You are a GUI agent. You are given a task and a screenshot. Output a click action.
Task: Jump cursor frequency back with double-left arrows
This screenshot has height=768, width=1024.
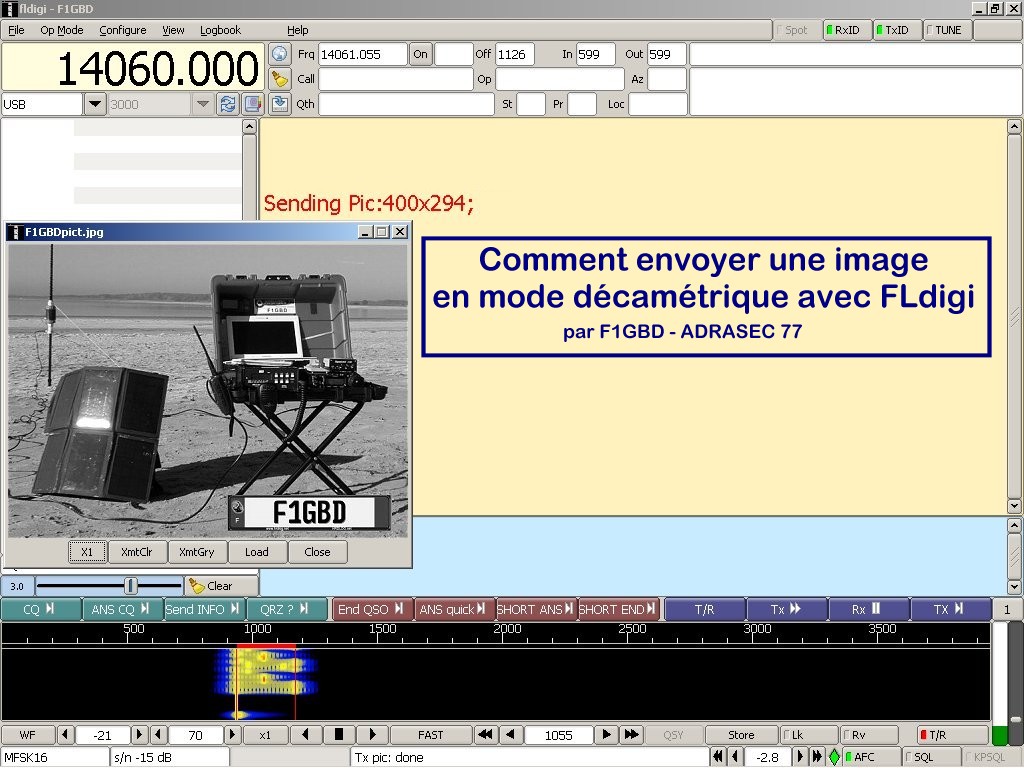(485, 735)
